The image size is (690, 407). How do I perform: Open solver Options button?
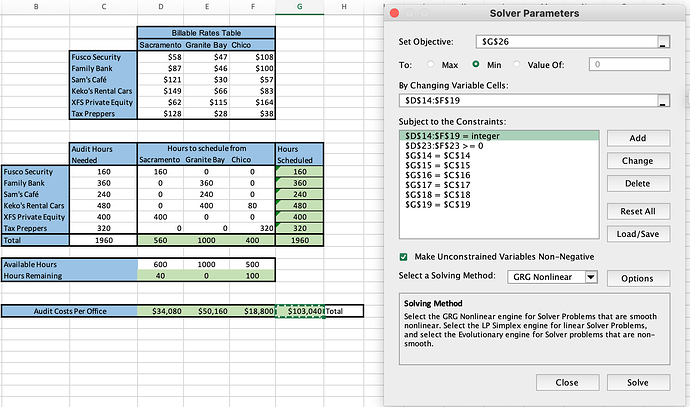(638, 279)
